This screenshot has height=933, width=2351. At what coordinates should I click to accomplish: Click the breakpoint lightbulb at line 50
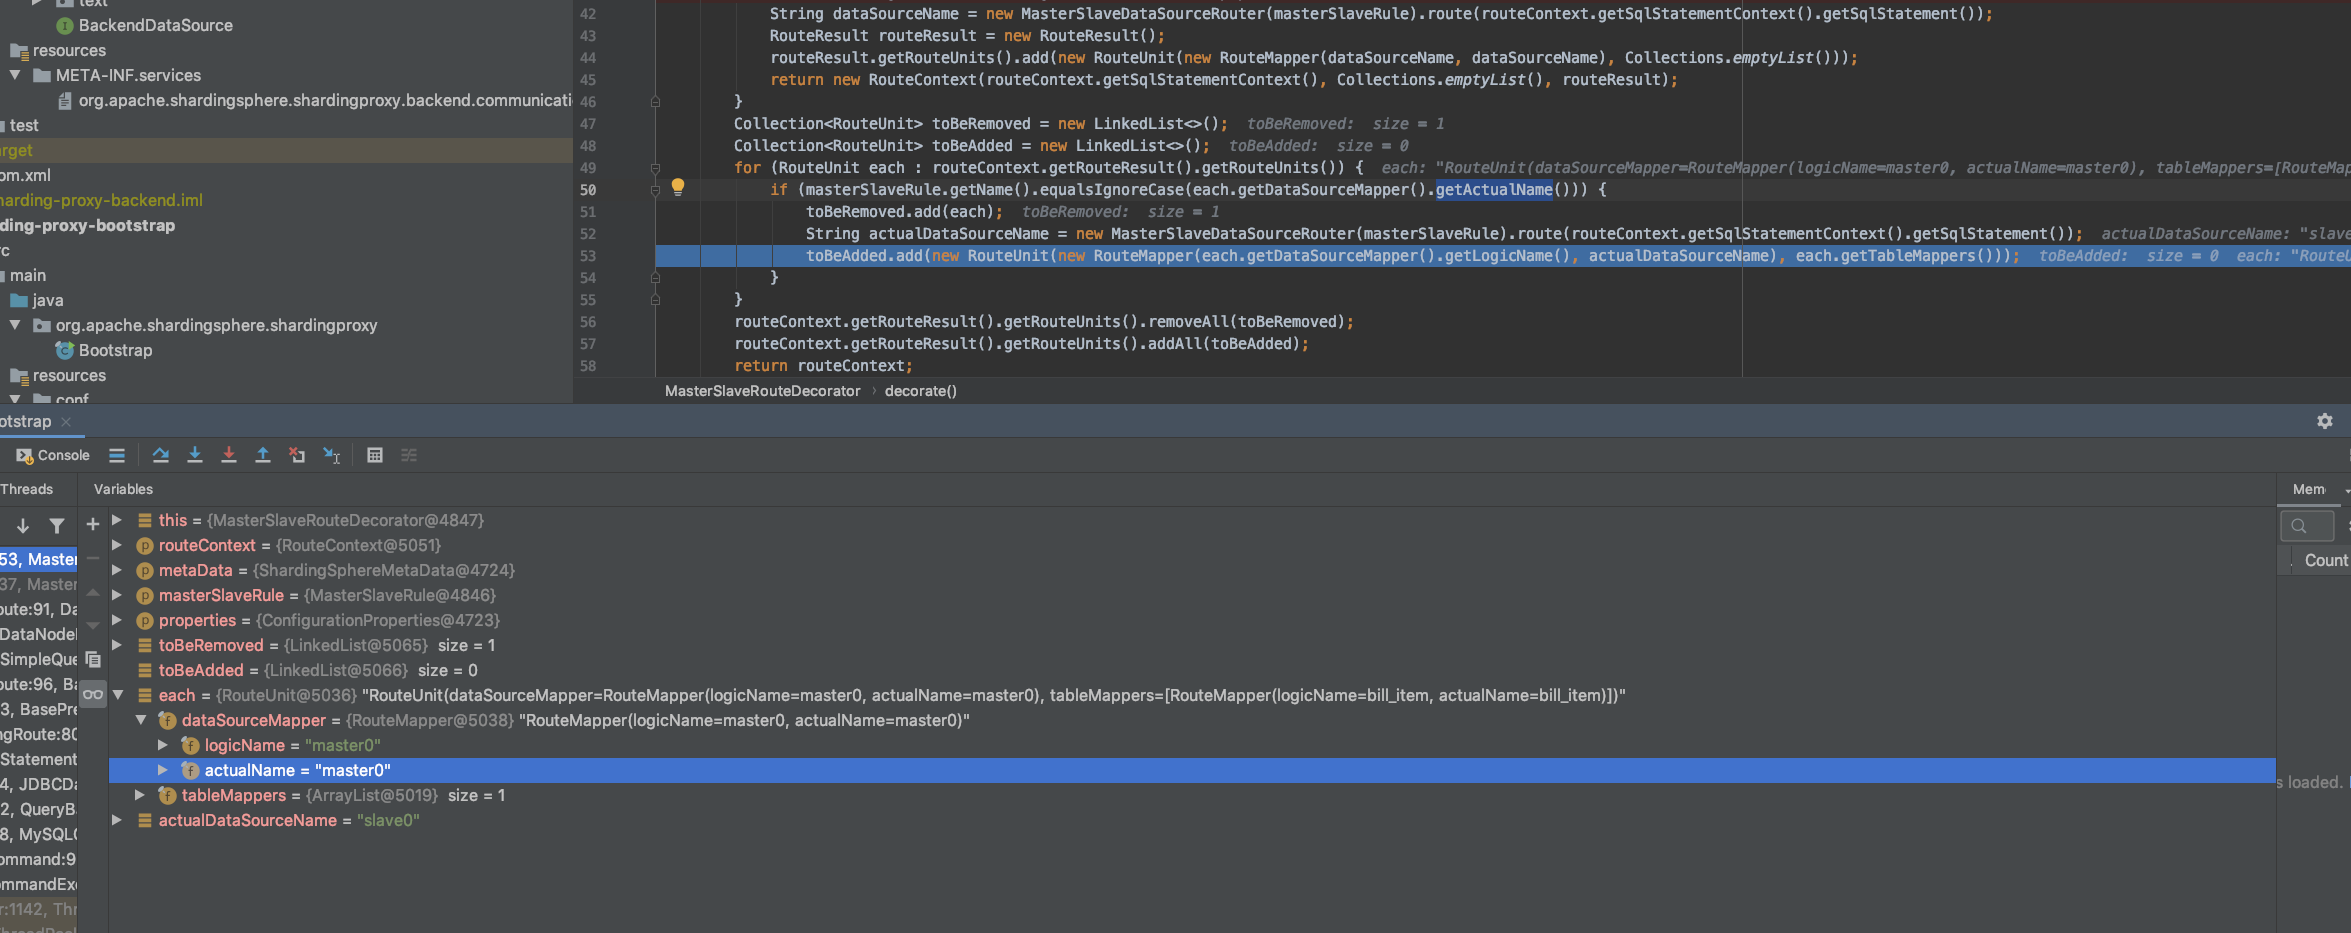tap(678, 187)
